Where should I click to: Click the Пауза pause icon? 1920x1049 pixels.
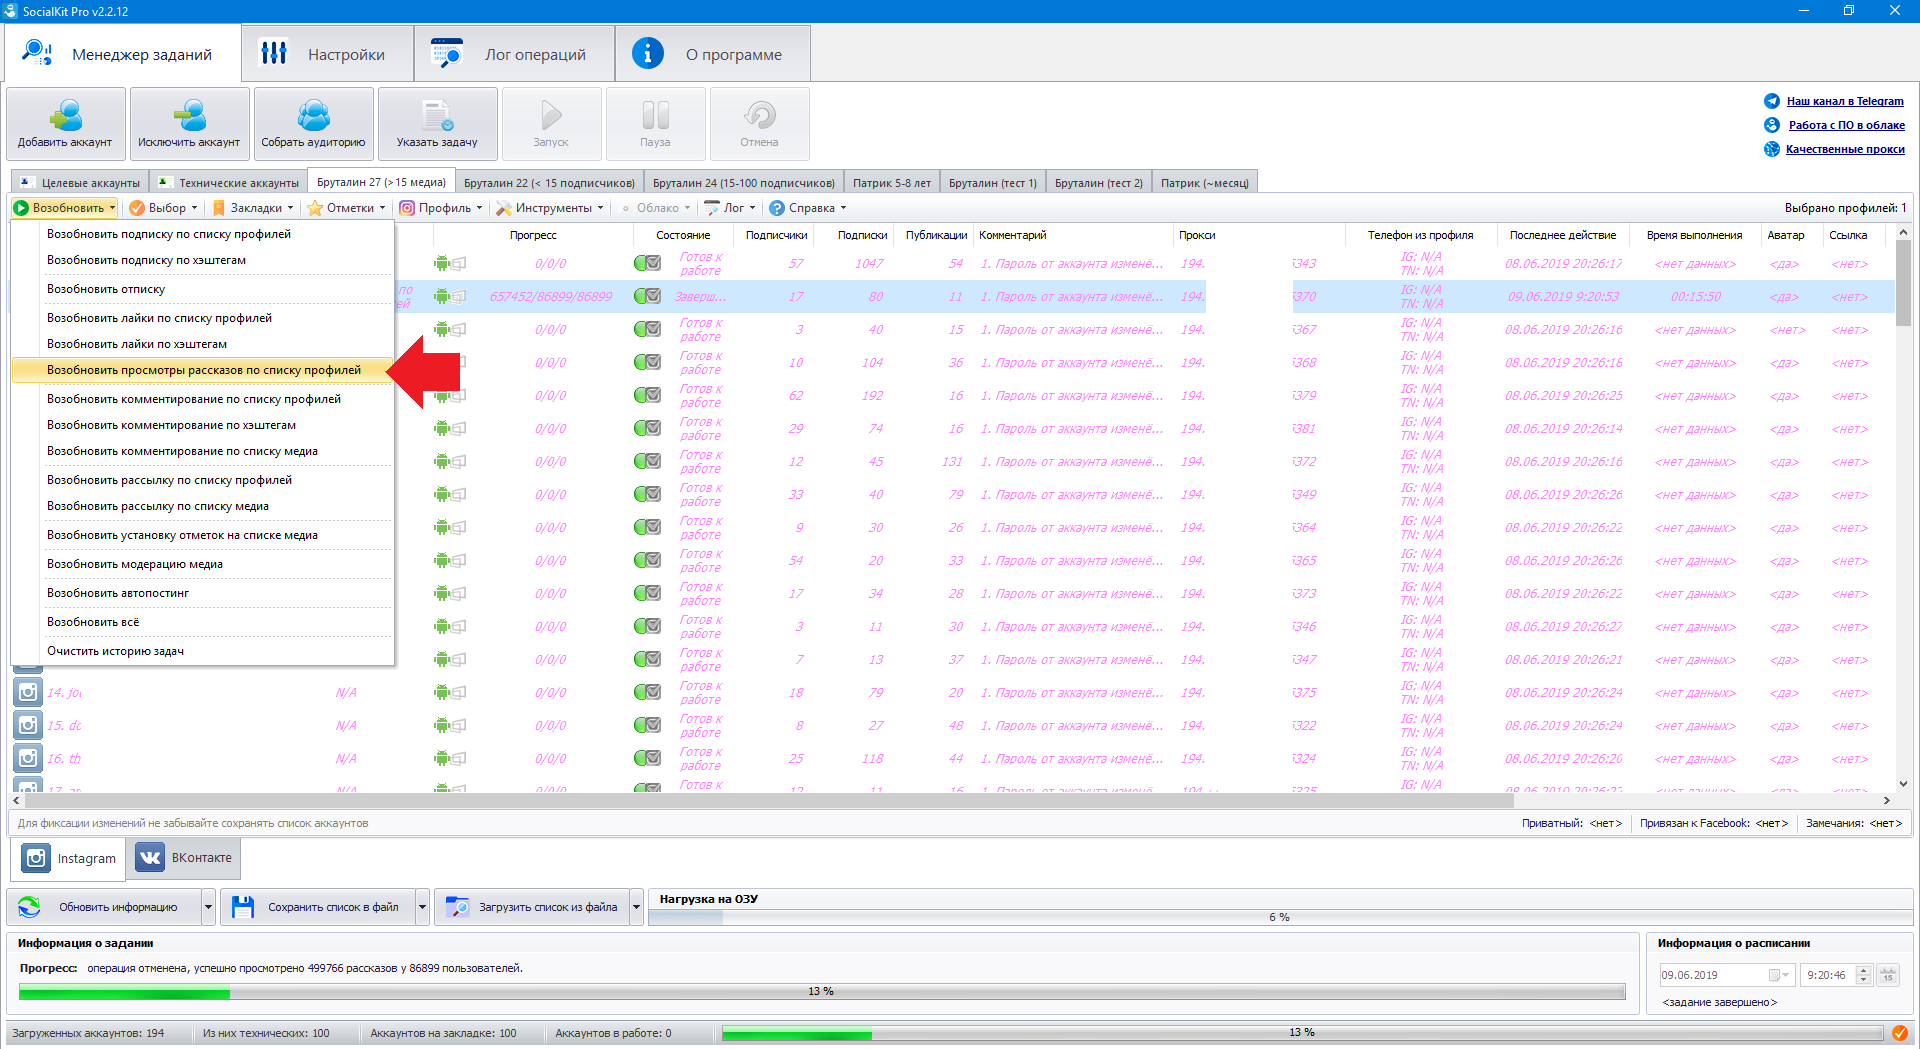[656, 116]
